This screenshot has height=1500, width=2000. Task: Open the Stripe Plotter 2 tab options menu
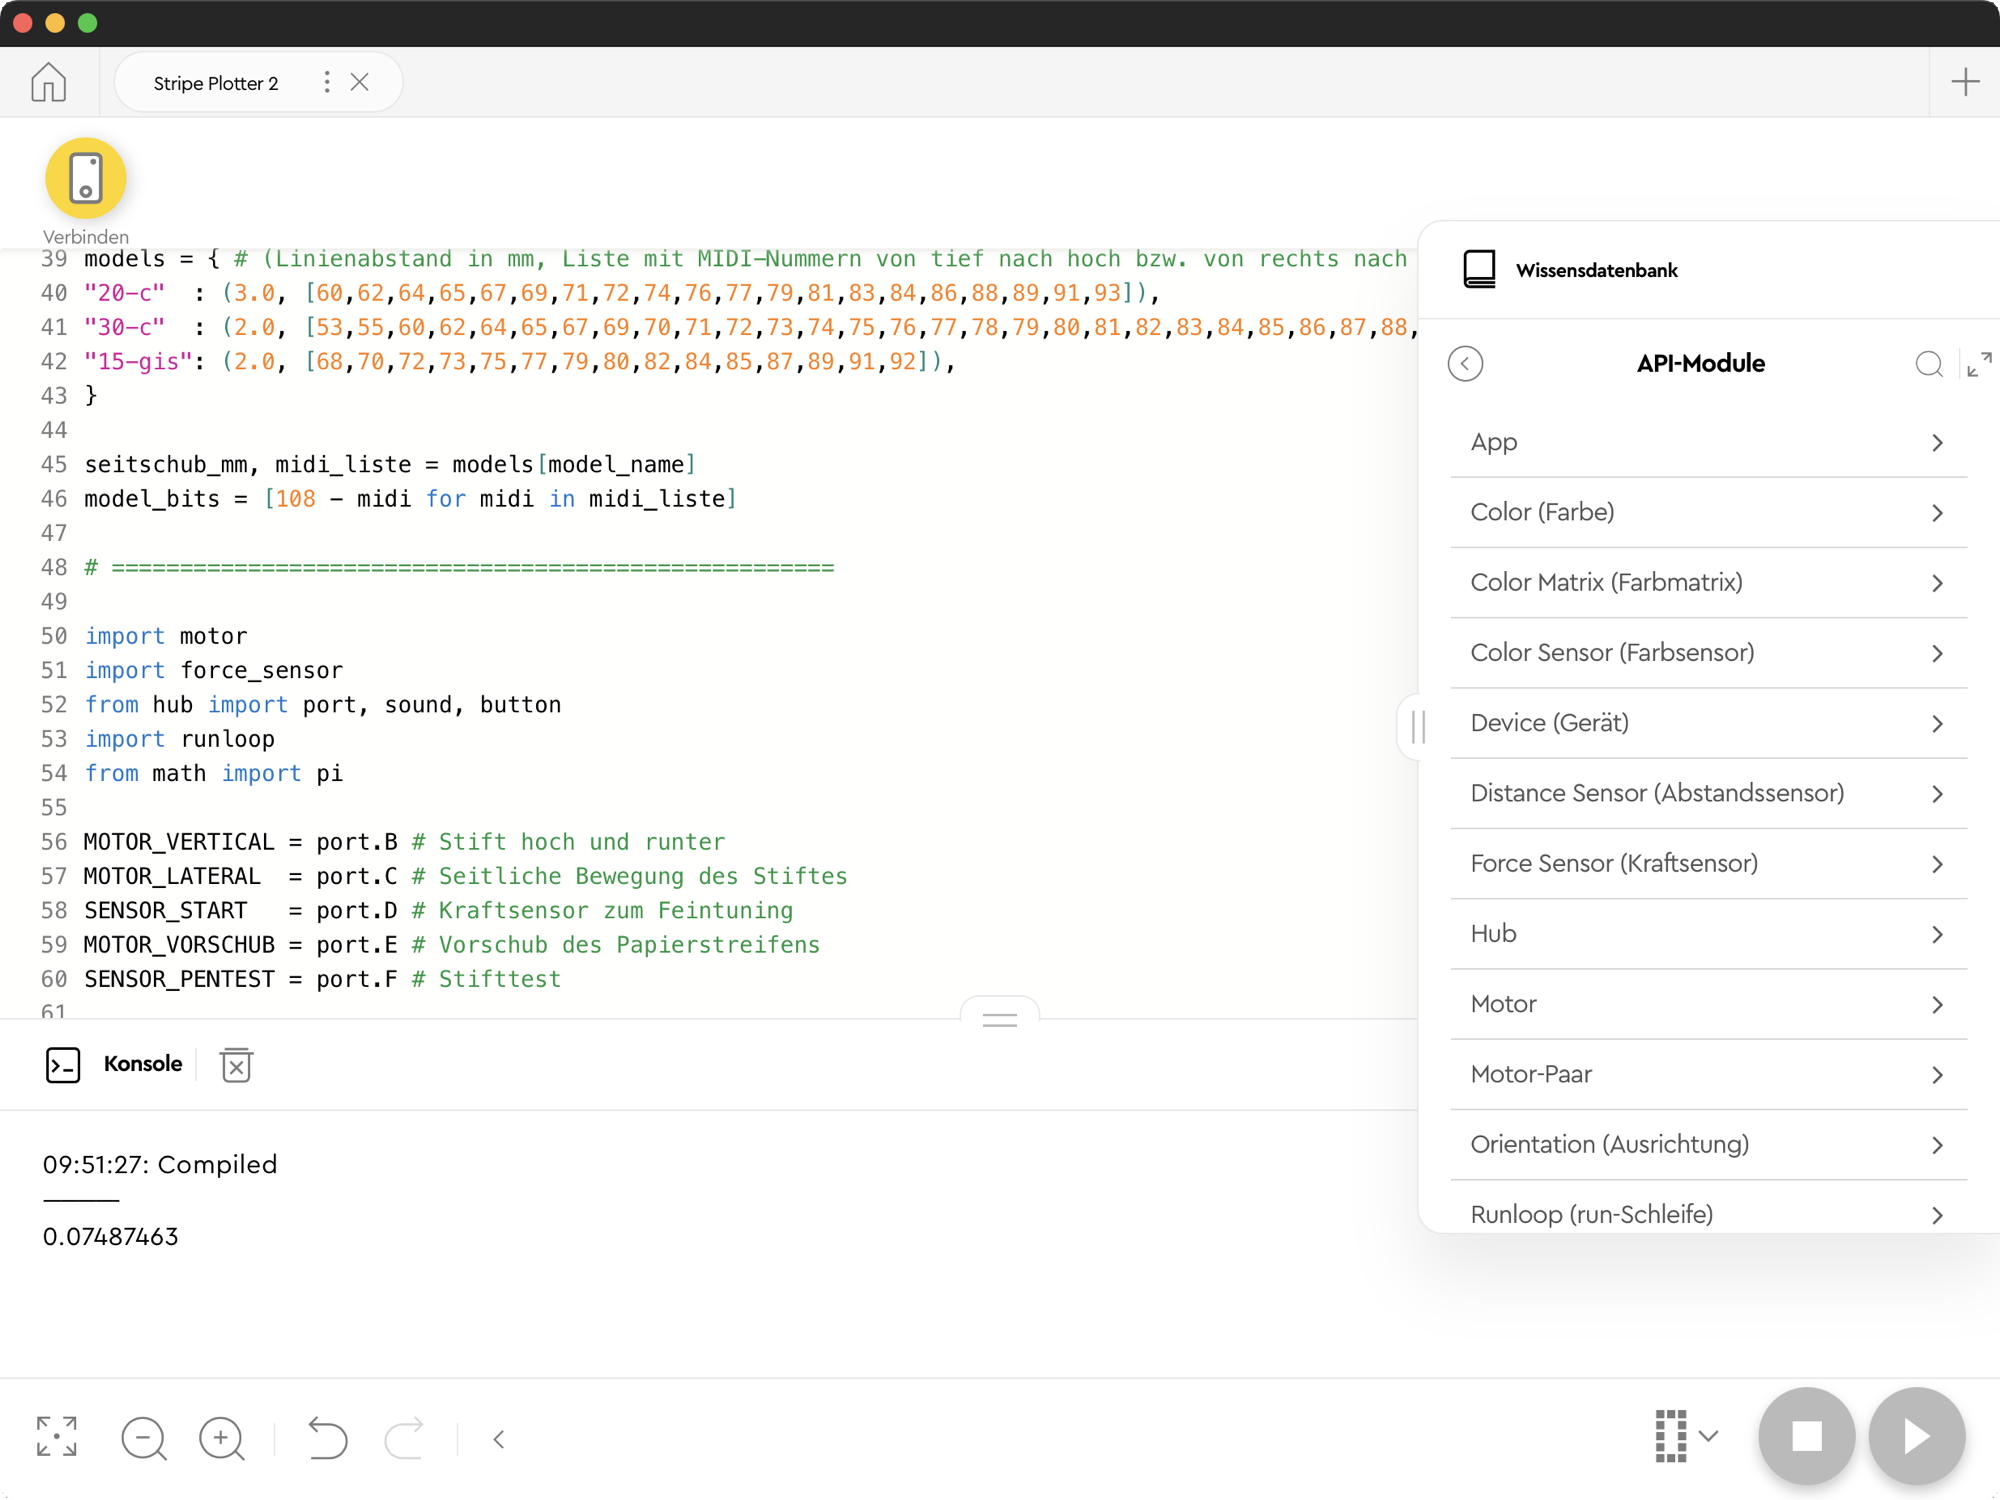[327, 82]
